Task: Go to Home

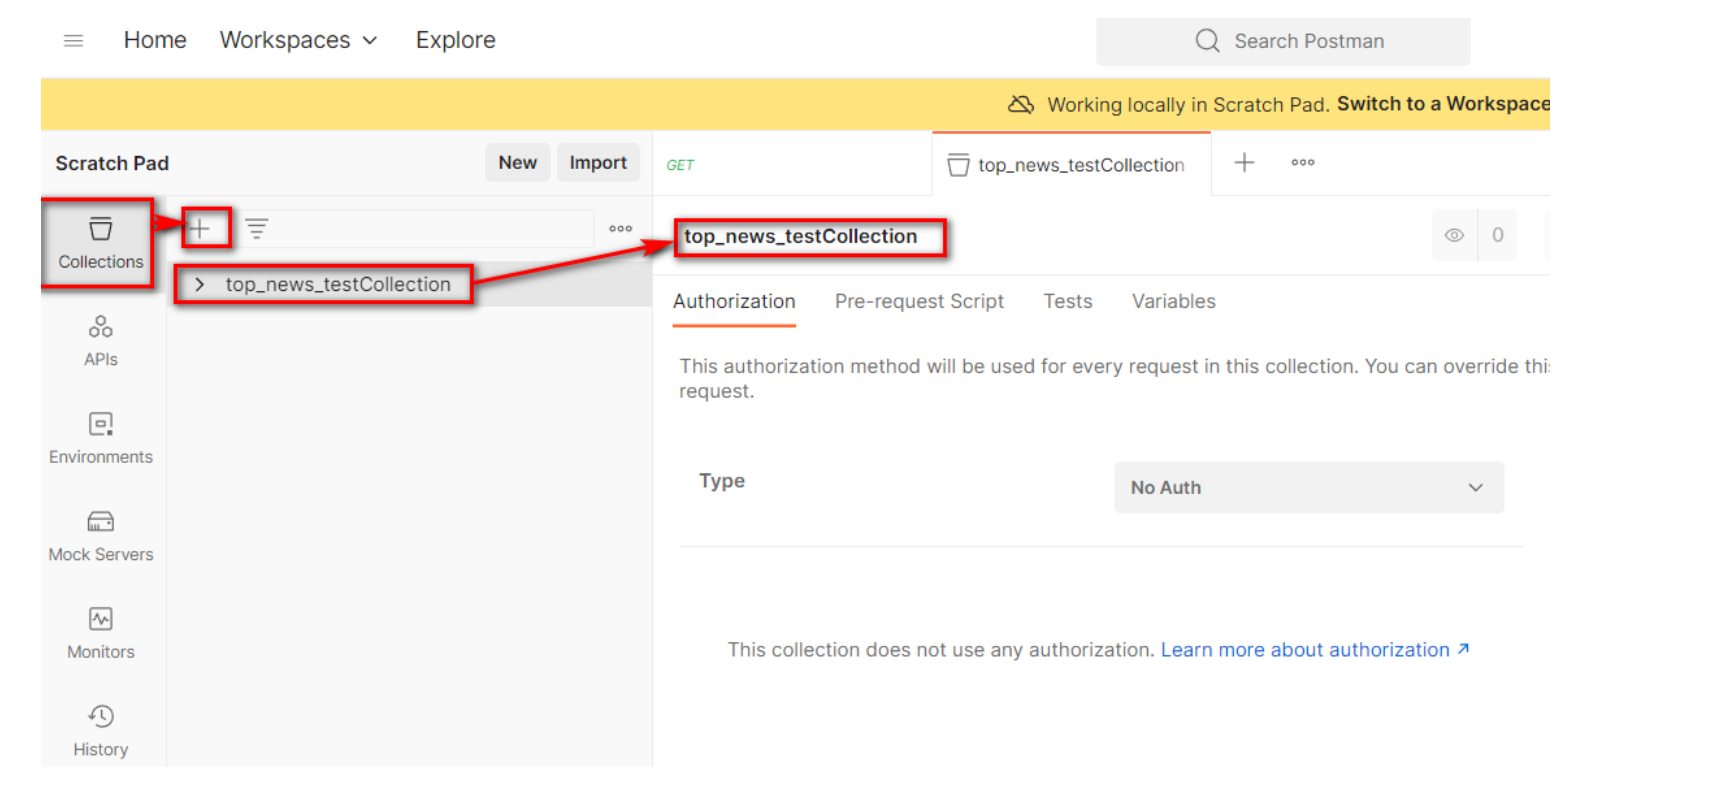Action: [x=155, y=40]
